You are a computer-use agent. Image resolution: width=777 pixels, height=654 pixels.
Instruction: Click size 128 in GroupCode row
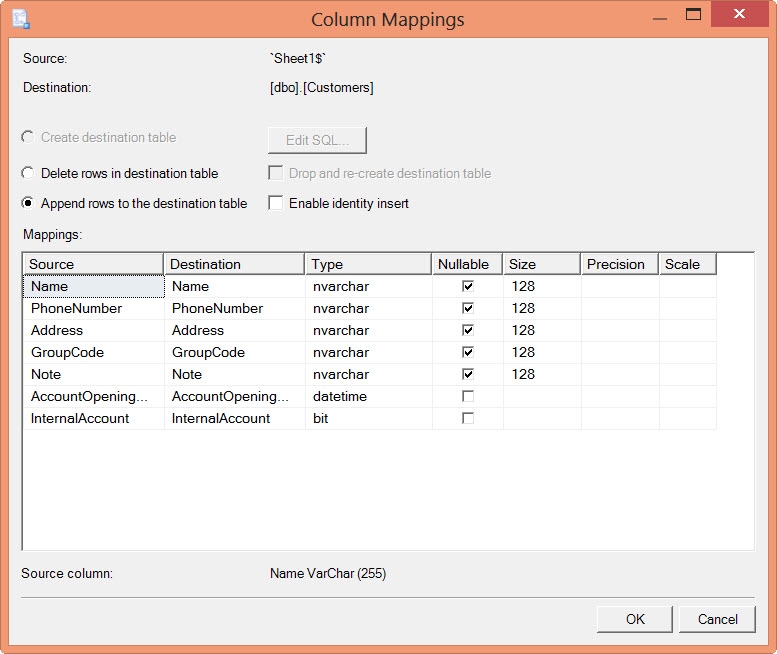[x=542, y=352]
